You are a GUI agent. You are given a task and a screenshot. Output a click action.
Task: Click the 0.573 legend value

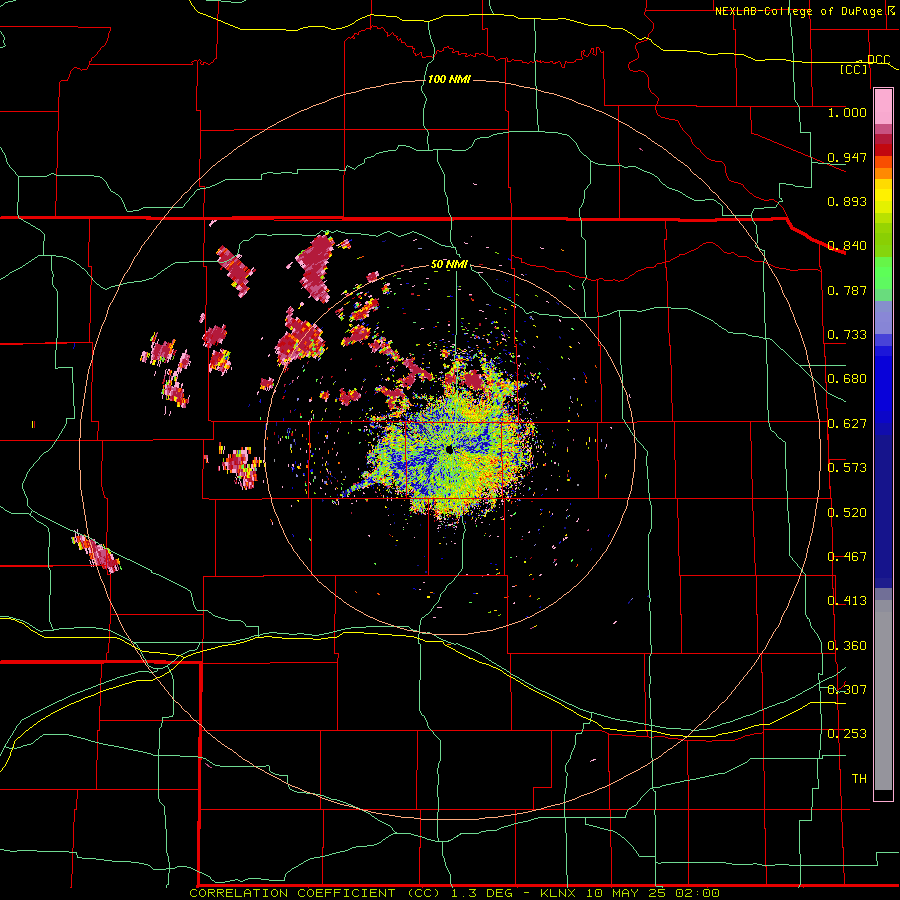tap(847, 468)
